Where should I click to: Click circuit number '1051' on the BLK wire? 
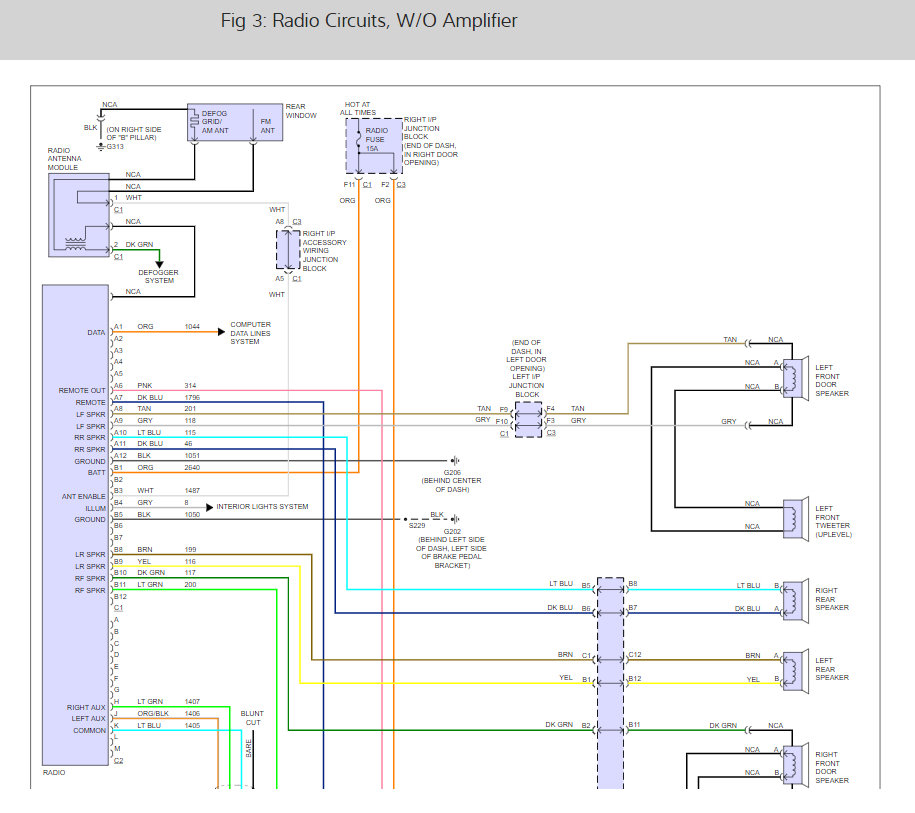coord(192,456)
